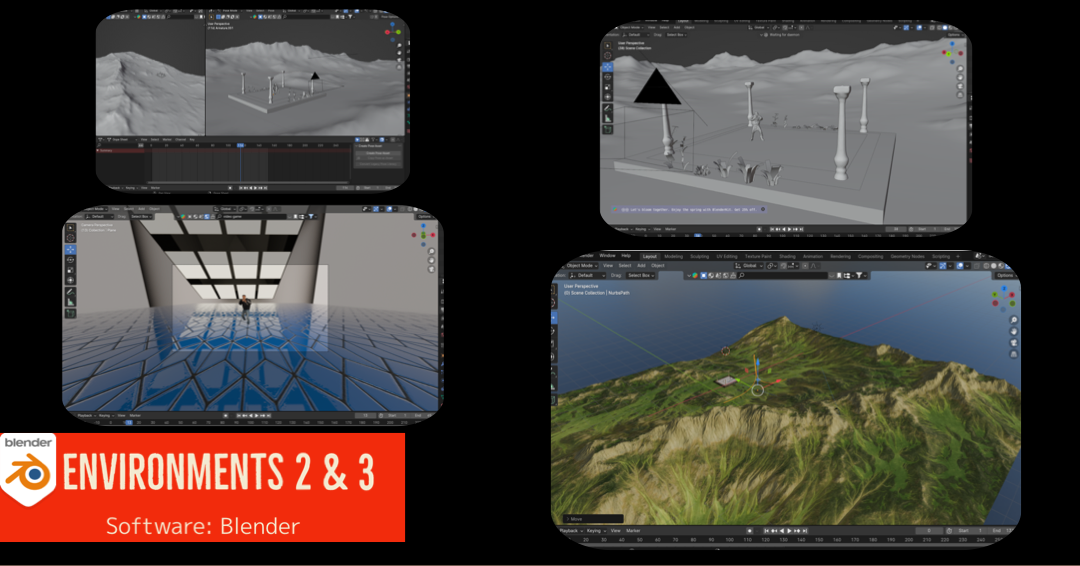The height and width of the screenshot is (566, 1080).
Task: Click the blue playhead marker in blue-floor timeline
Action: click(x=128, y=422)
